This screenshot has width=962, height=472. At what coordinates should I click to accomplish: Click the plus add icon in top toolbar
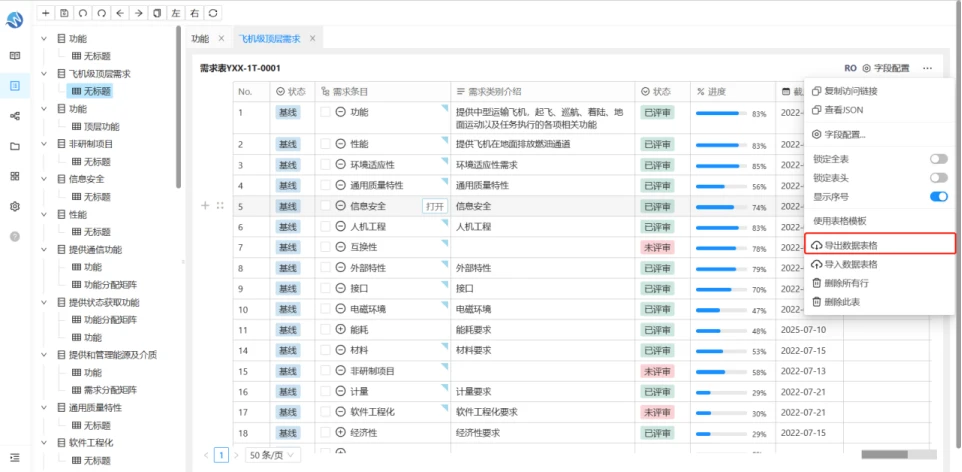point(45,12)
